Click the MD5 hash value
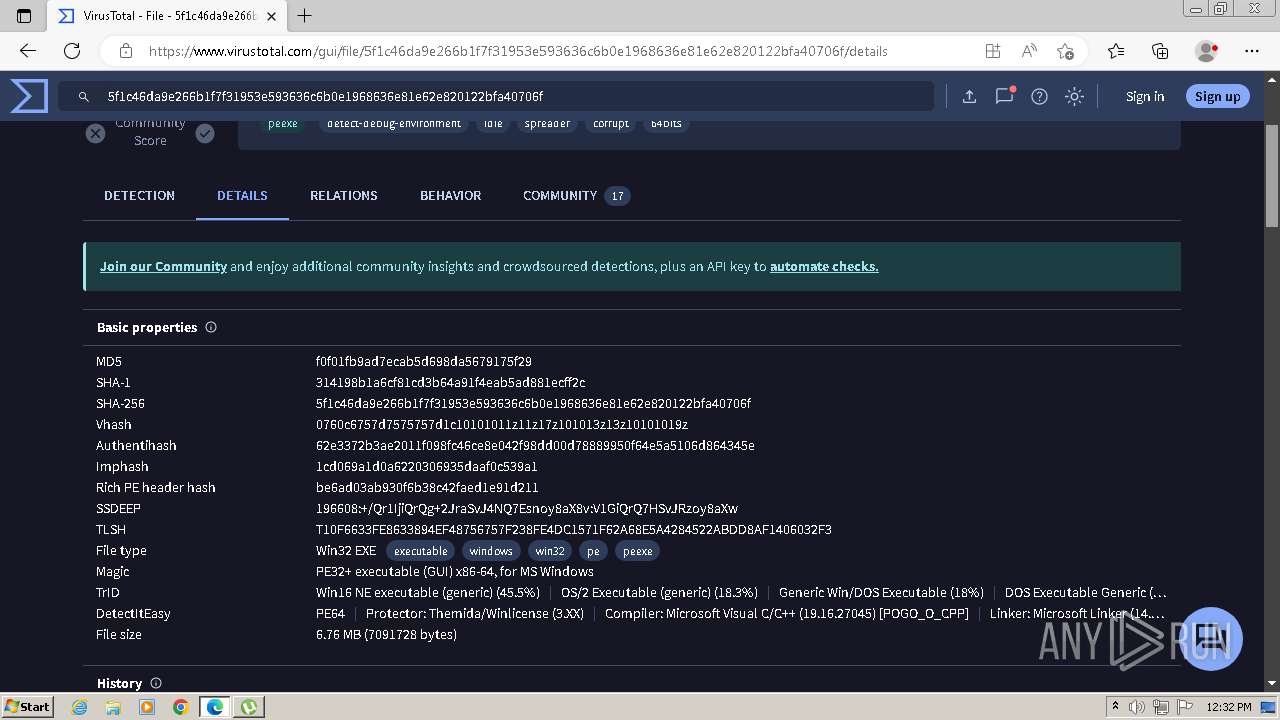This screenshot has width=1280, height=720. click(x=424, y=362)
